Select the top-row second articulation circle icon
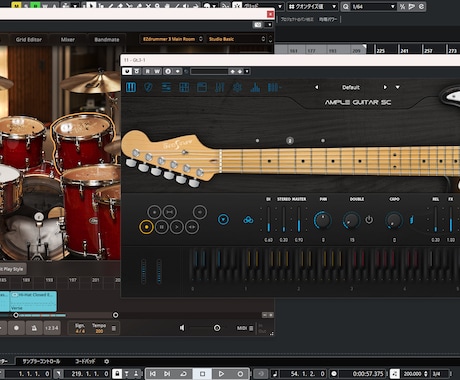 pyautogui.click(x=169, y=212)
